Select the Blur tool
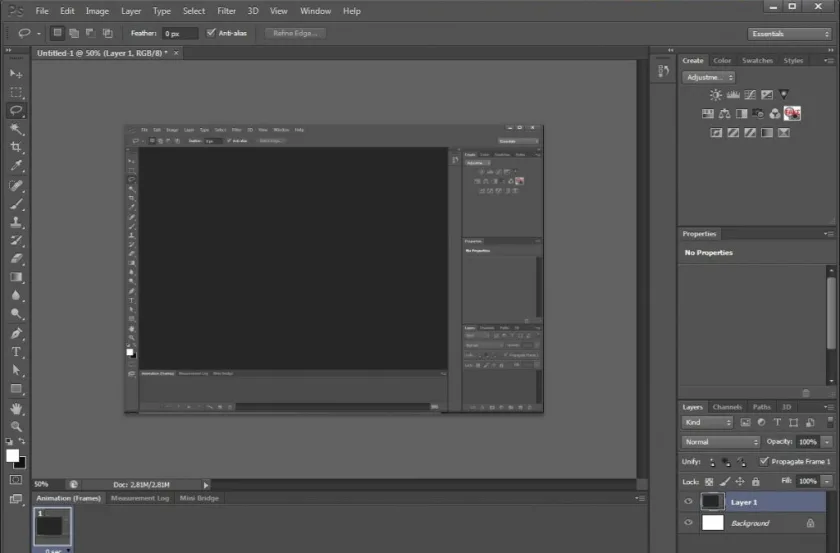The height and width of the screenshot is (553, 840). coord(16,295)
